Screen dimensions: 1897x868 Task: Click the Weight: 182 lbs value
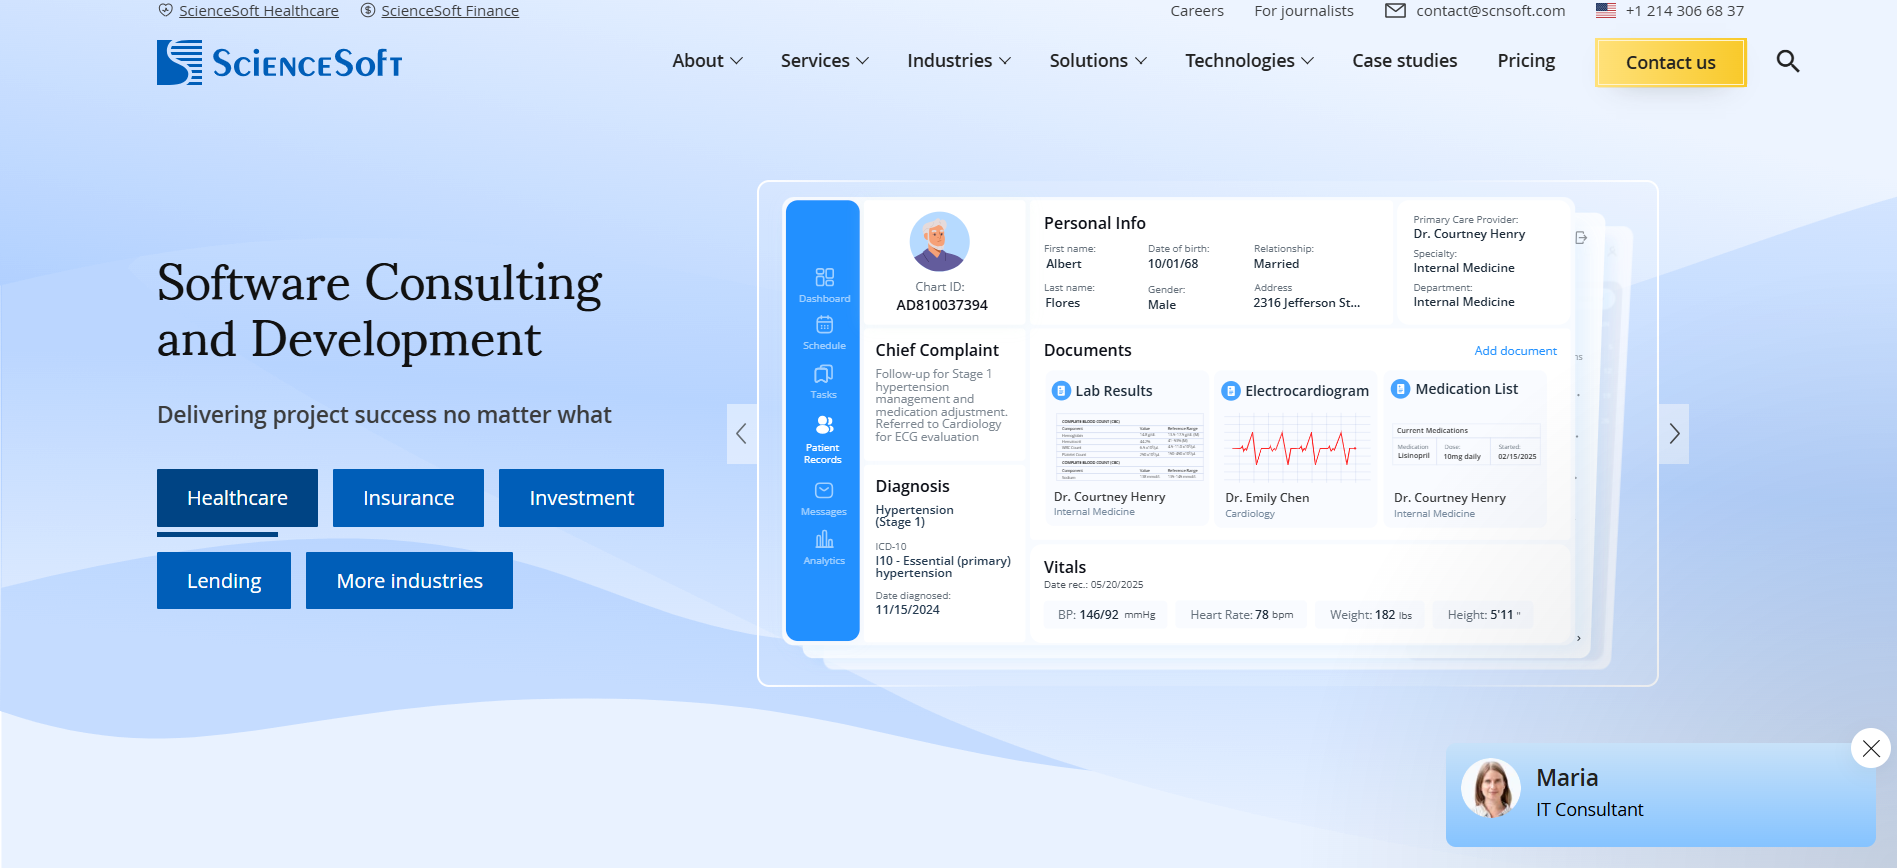click(x=1370, y=615)
